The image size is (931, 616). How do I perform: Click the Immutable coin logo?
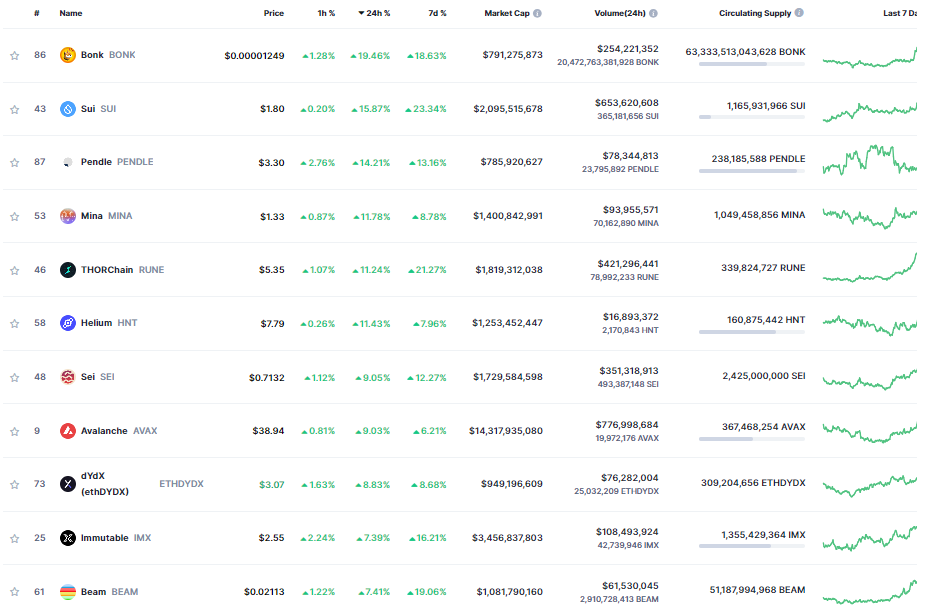[x=68, y=538]
